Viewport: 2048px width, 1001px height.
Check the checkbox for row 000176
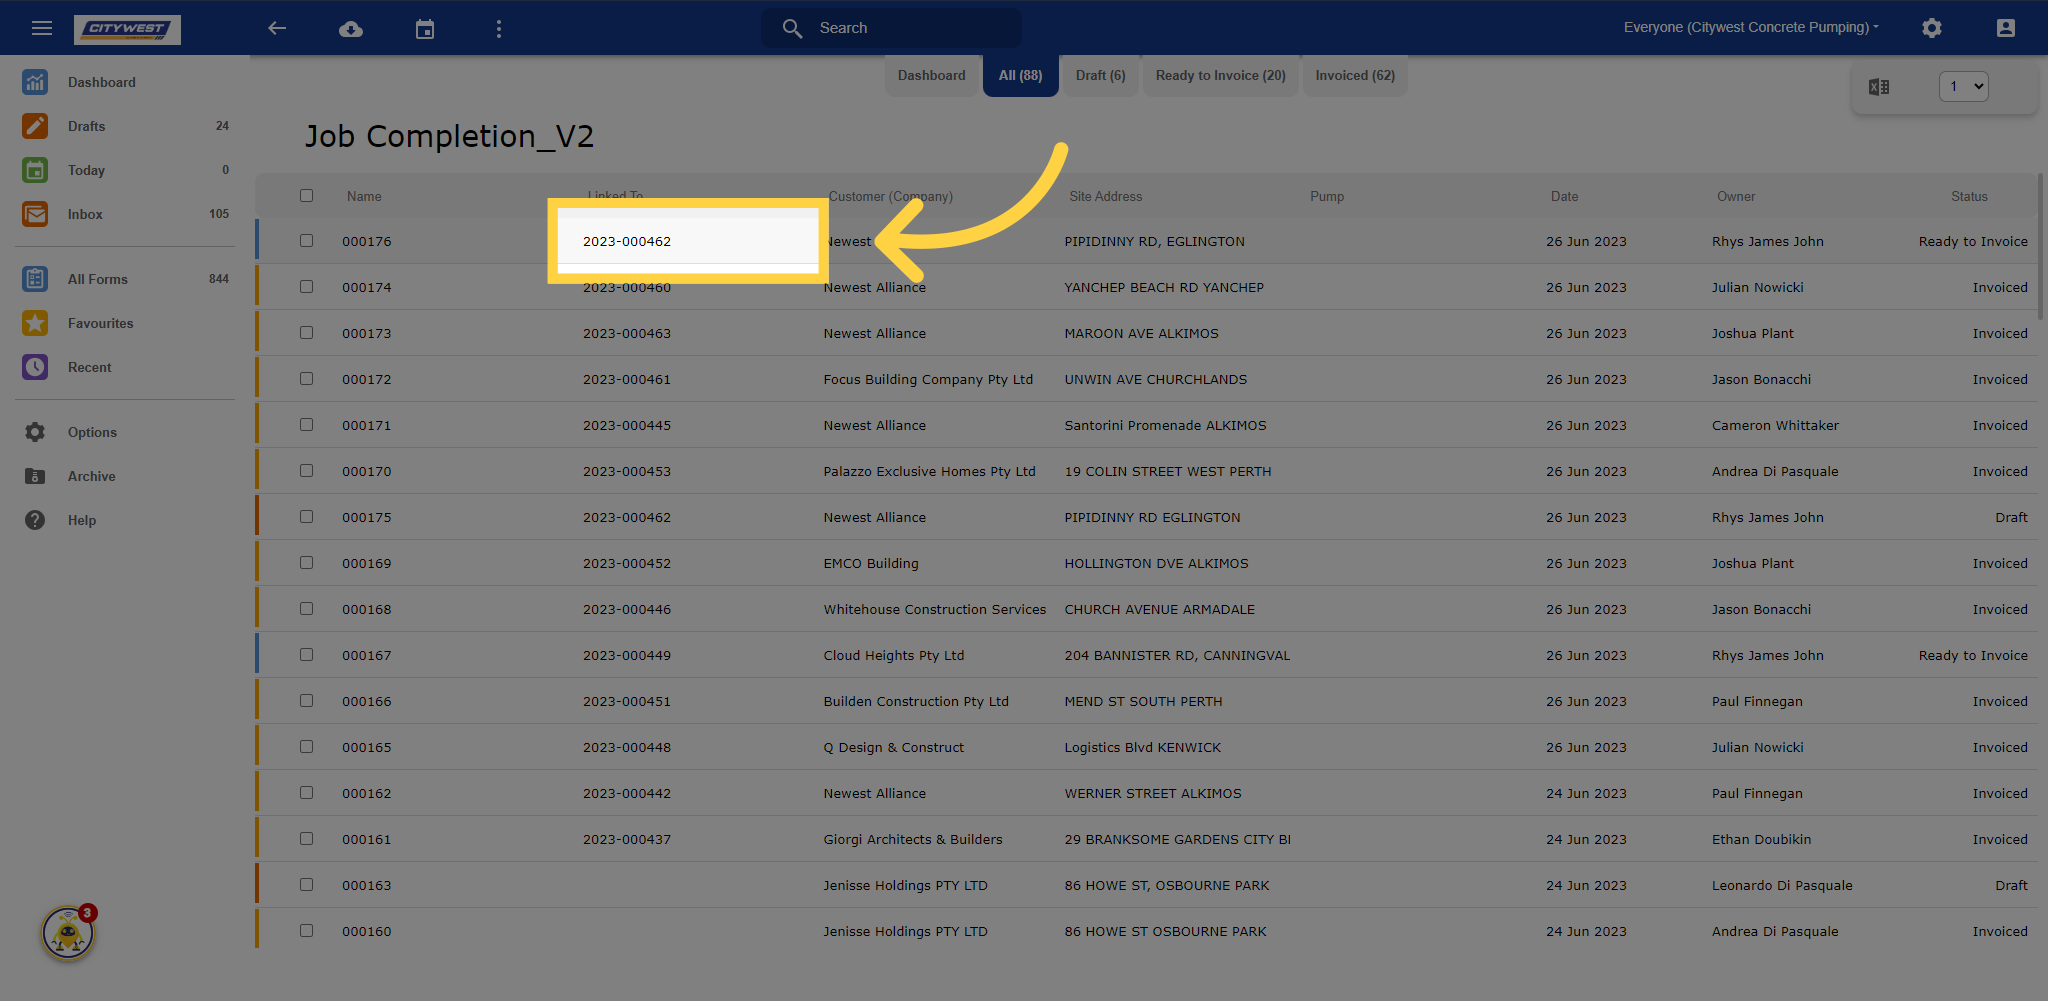[x=306, y=241]
